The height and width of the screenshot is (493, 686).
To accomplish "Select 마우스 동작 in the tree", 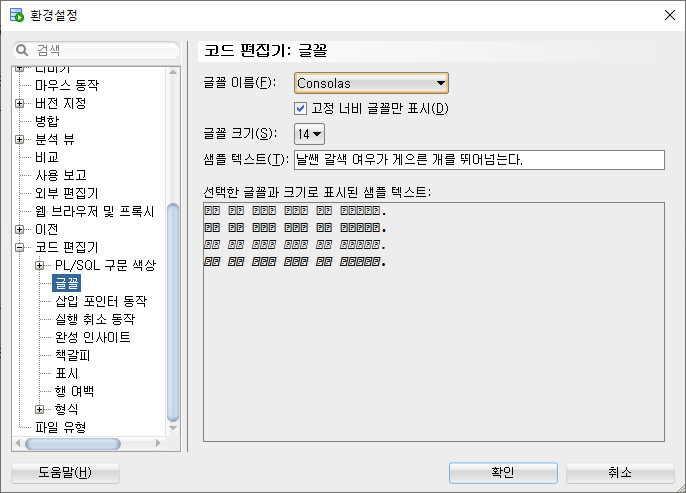I will (67, 85).
